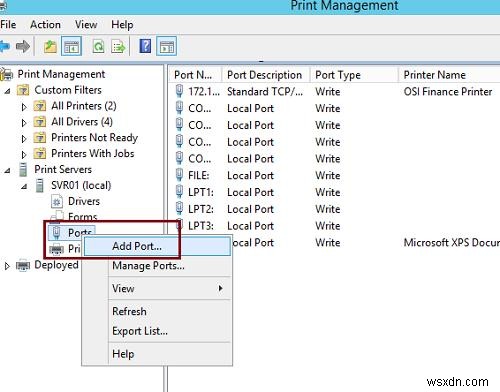Click the port icon for the FILE: row

click(179, 175)
